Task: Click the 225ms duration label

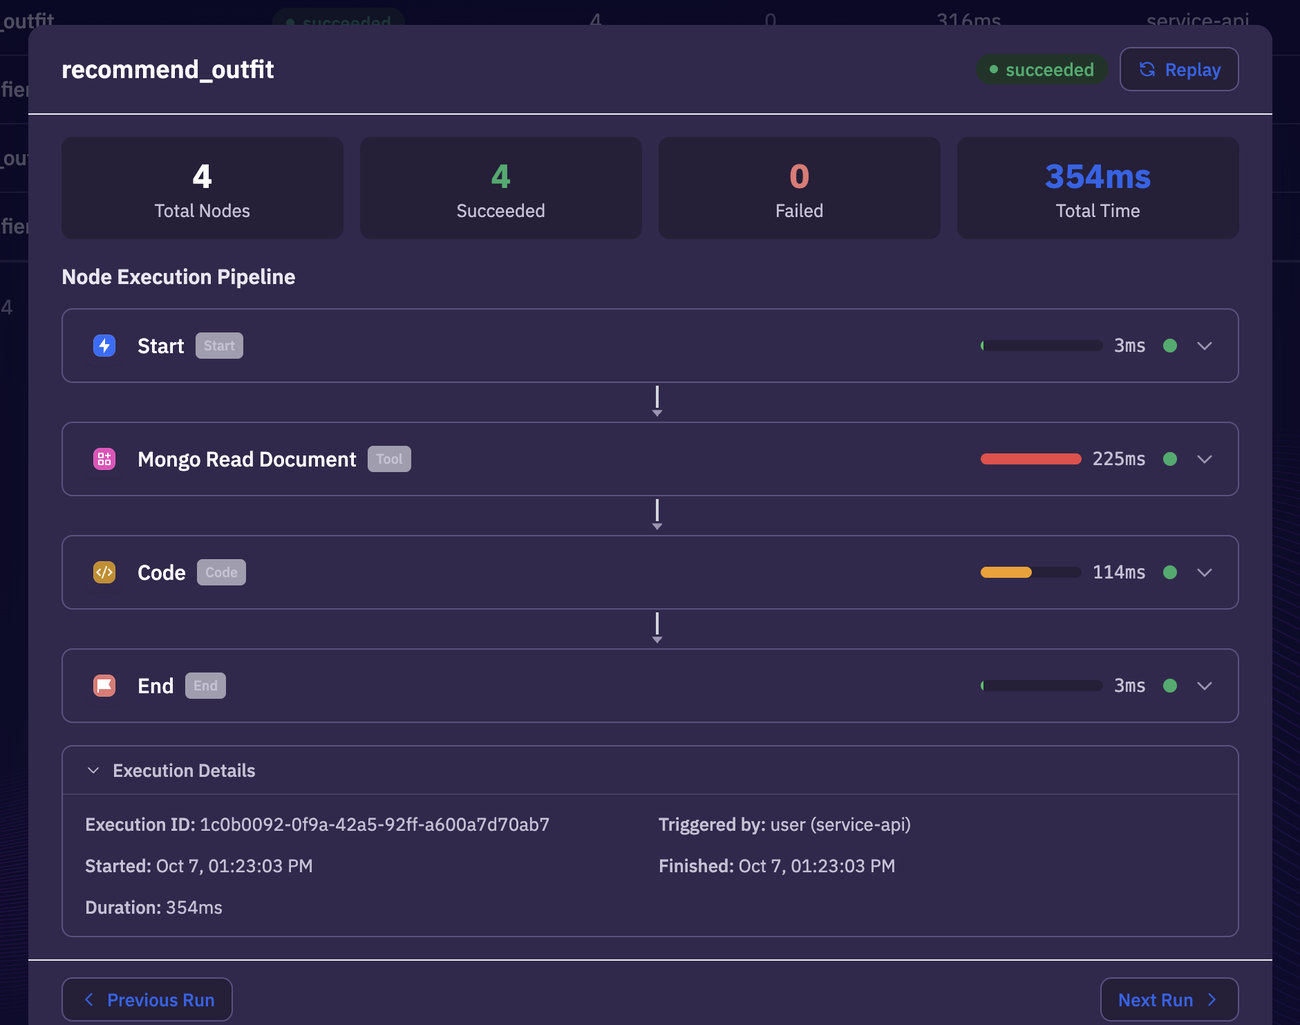Action: [1119, 459]
